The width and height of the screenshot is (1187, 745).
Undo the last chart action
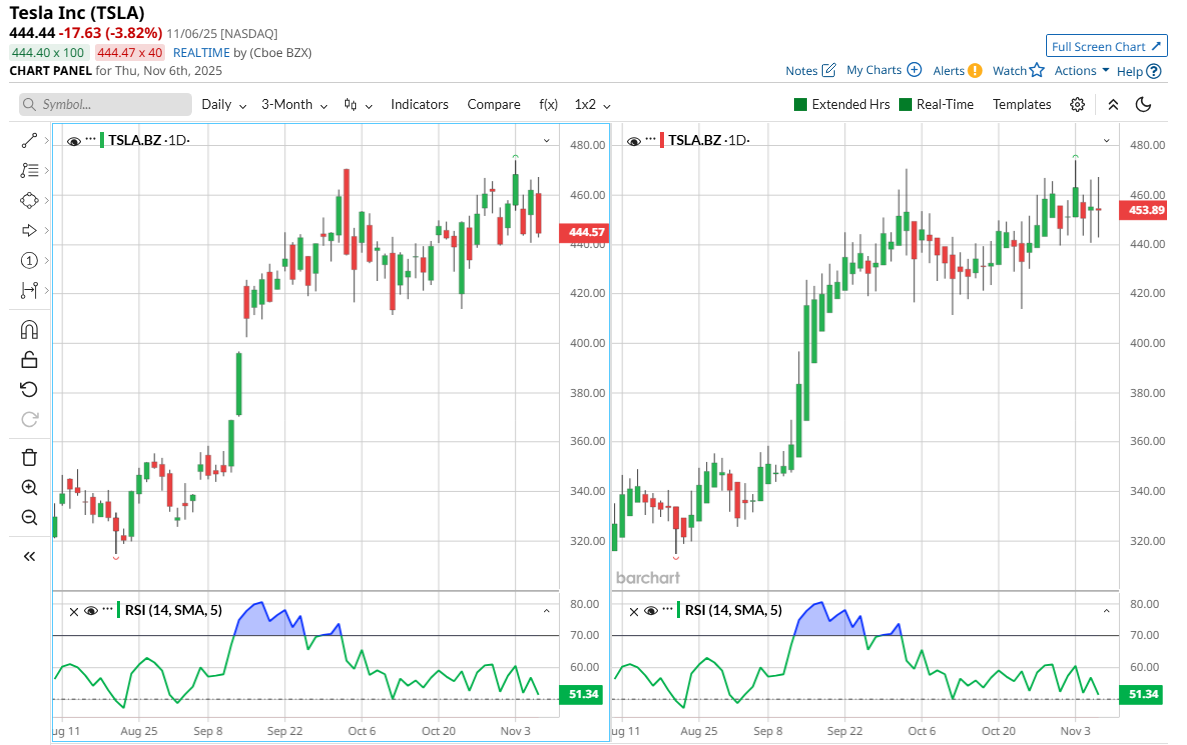pyautogui.click(x=30, y=389)
